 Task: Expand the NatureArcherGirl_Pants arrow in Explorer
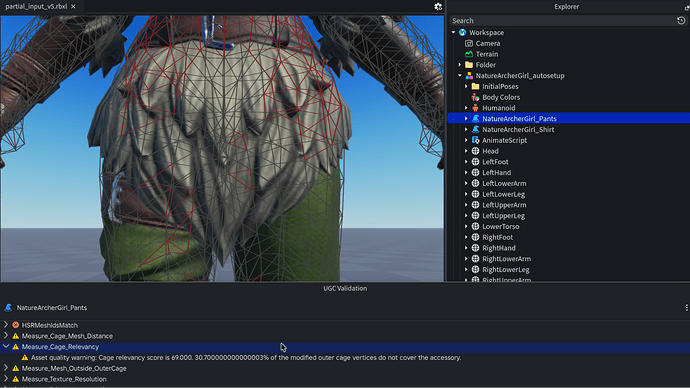point(466,119)
